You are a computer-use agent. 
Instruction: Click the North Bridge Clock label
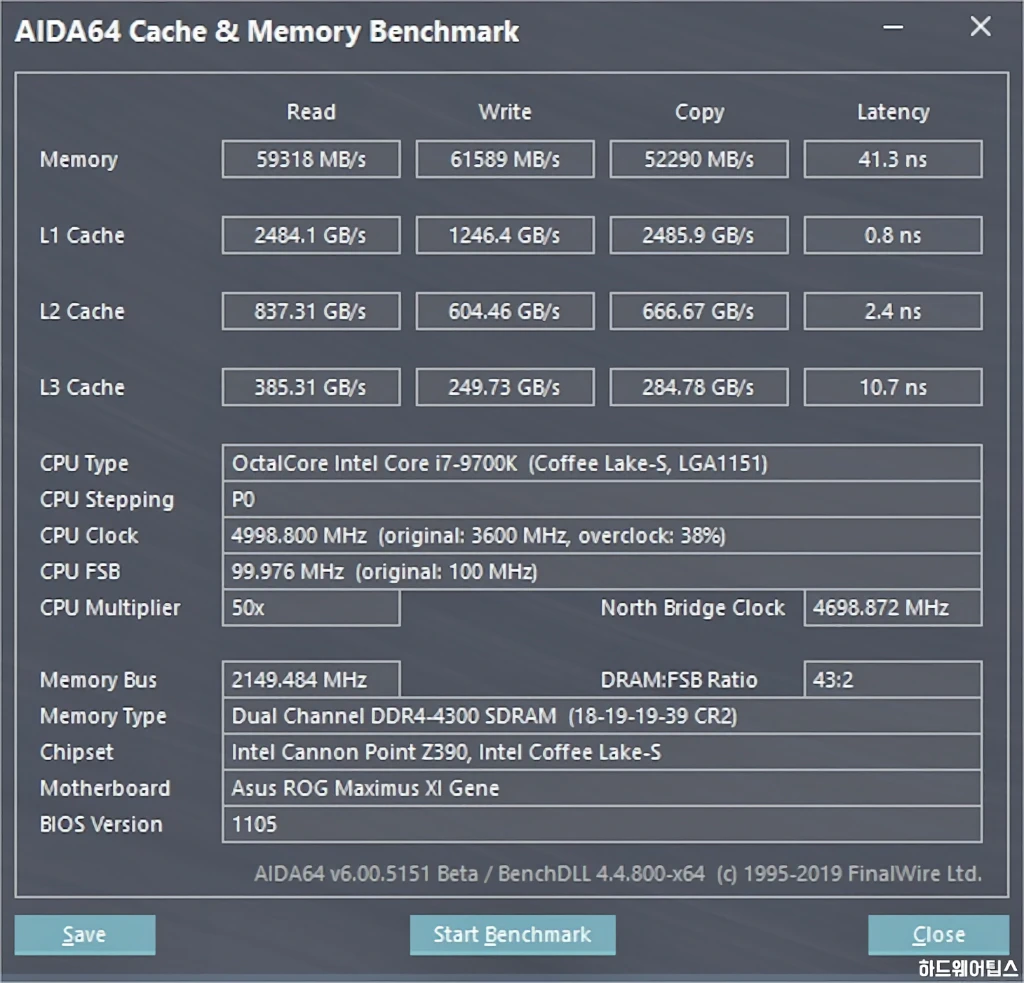pyautogui.click(x=693, y=608)
